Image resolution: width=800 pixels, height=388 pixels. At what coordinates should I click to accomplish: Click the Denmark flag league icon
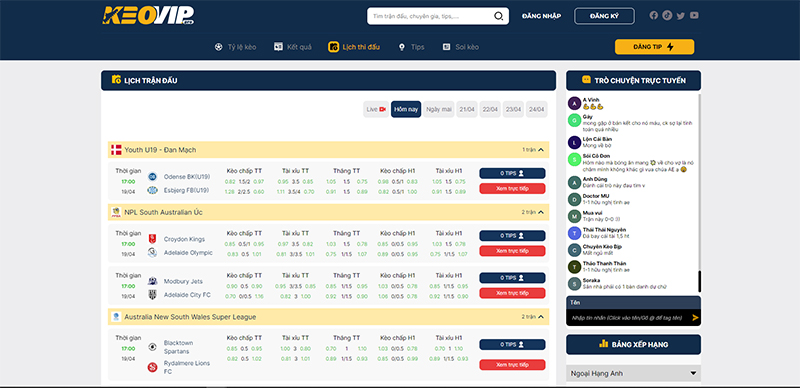116,150
